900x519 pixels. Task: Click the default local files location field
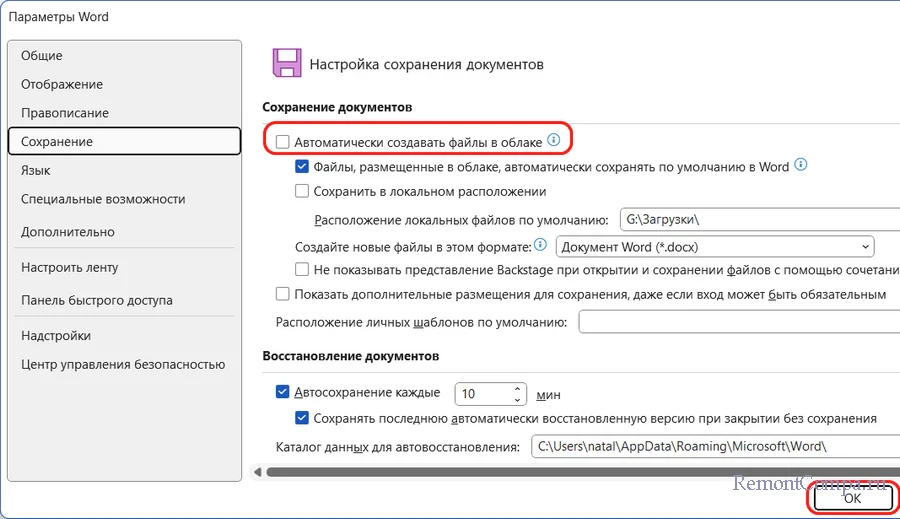758,220
